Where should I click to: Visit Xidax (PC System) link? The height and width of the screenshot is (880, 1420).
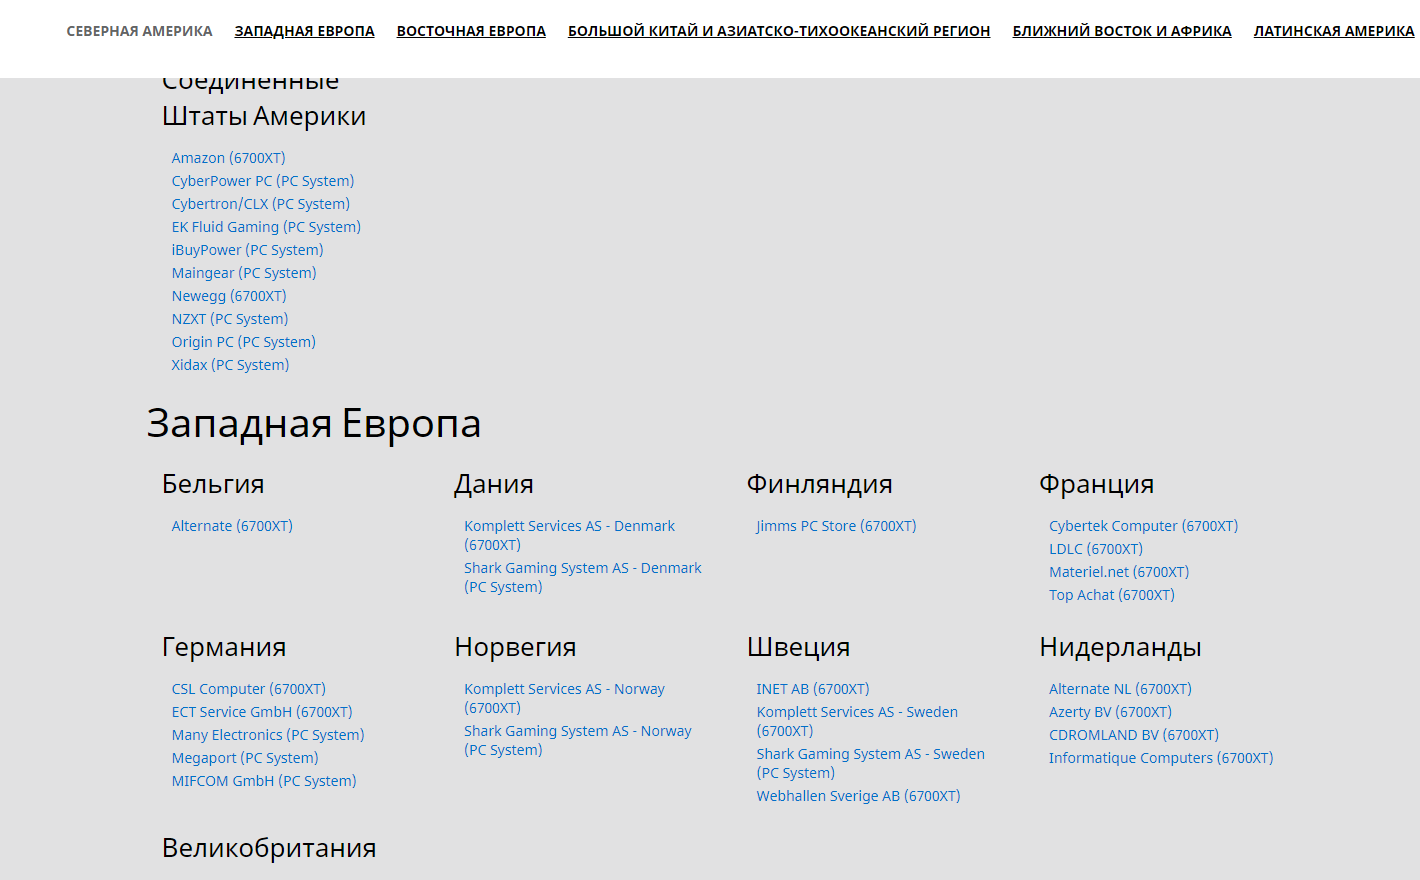(230, 365)
